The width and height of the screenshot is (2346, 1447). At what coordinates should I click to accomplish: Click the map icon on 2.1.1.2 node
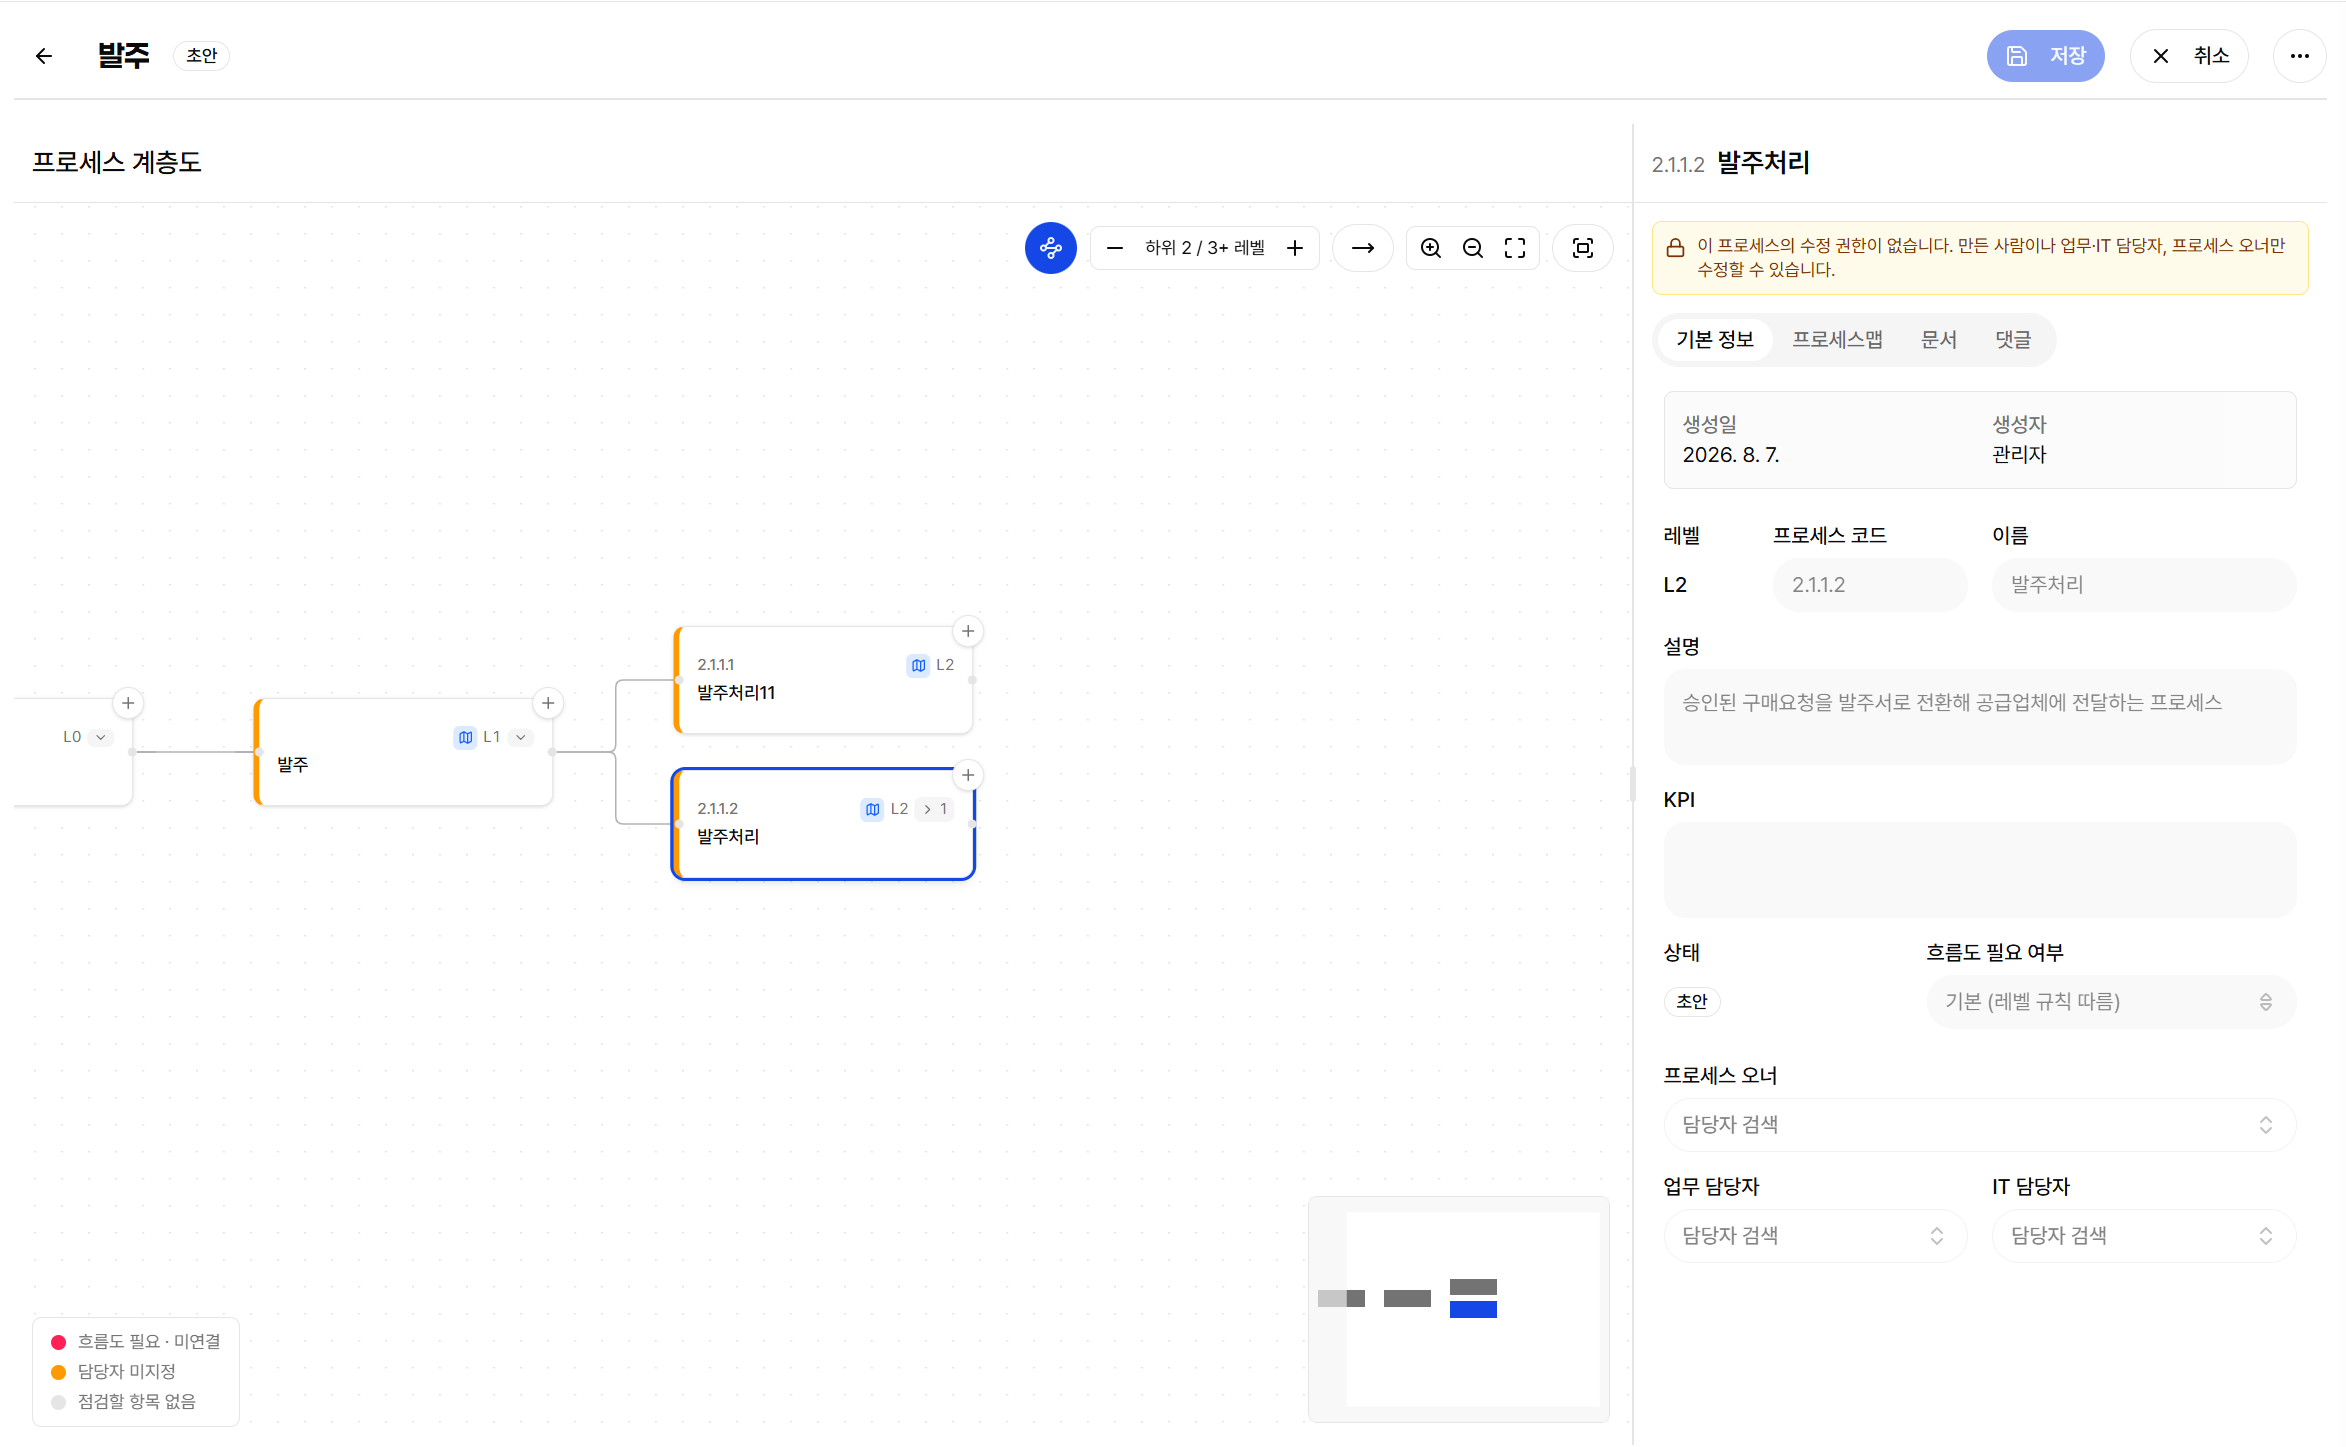[872, 809]
